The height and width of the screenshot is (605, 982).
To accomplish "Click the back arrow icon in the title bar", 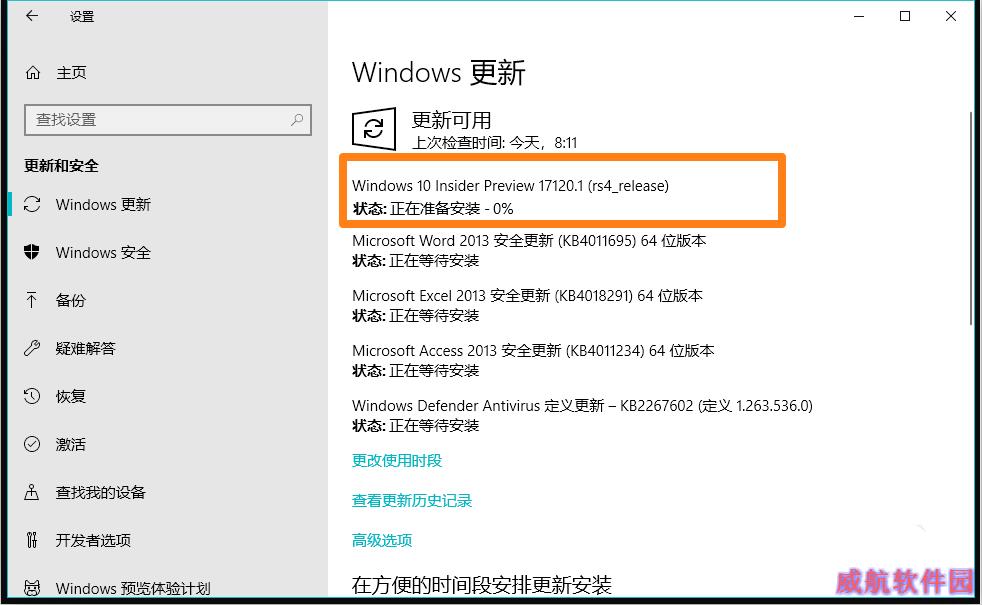I will coord(32,16).
